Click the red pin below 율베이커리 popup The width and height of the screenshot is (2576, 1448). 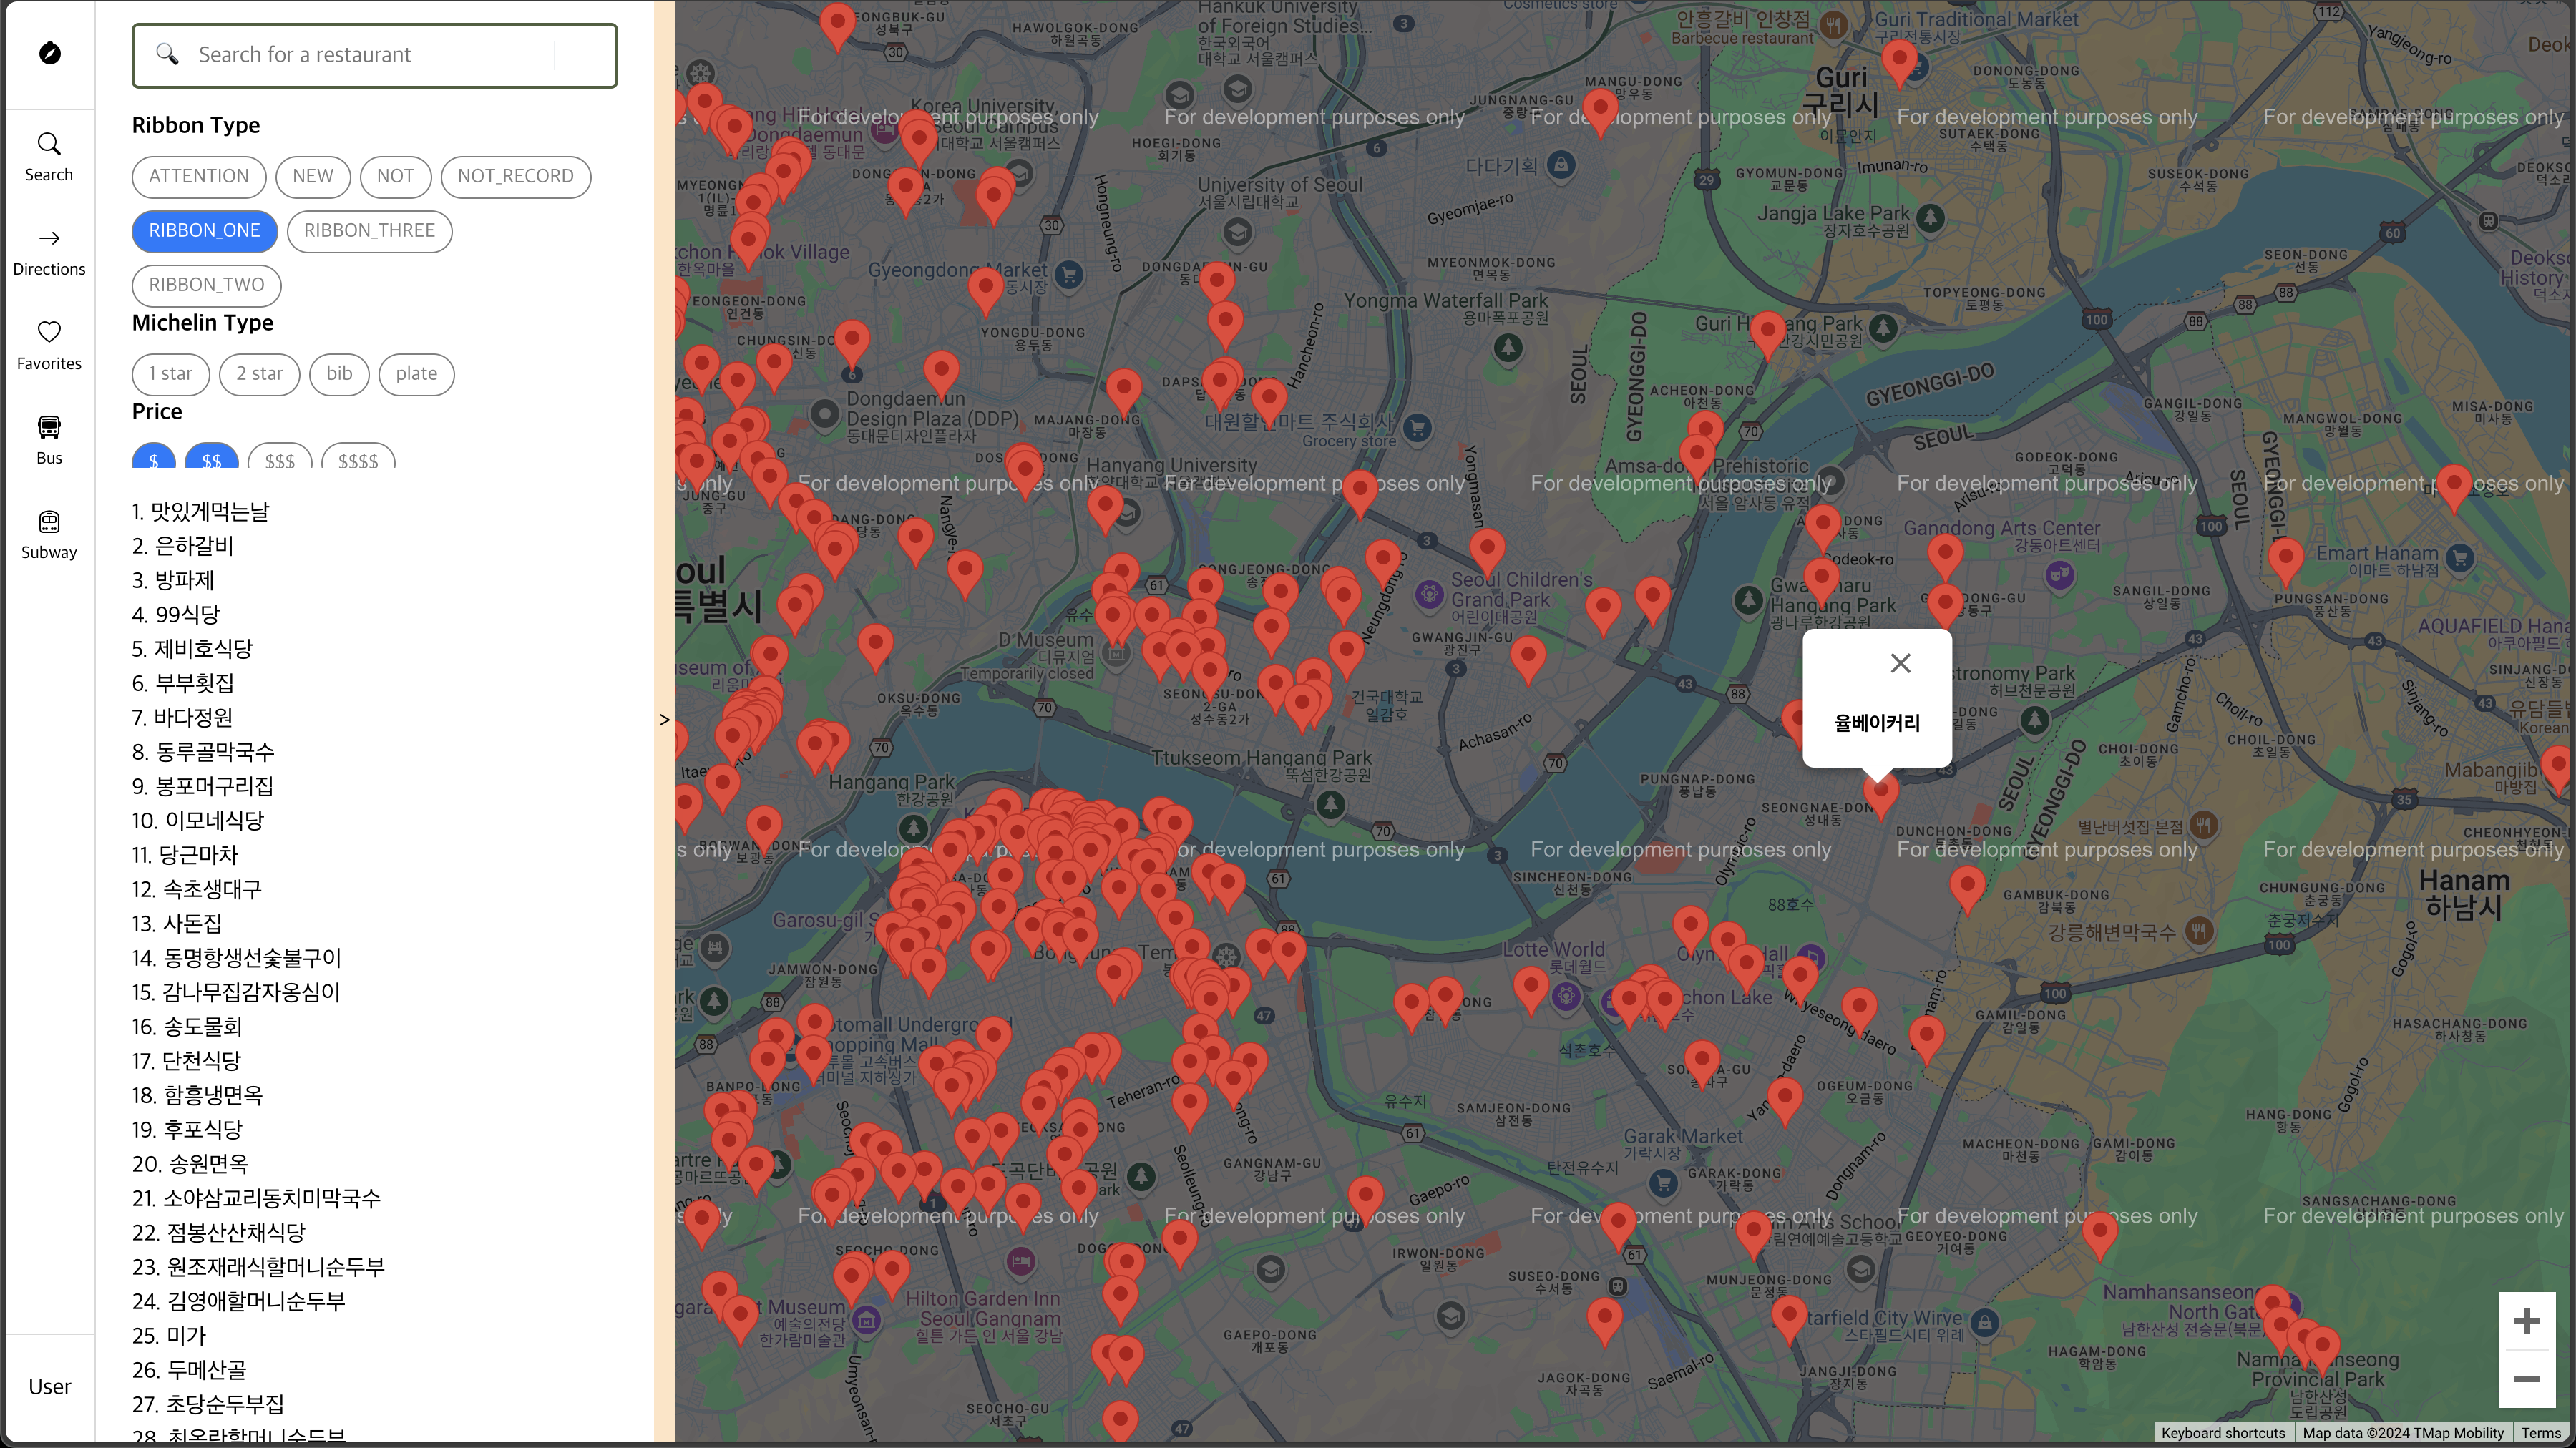(x=1881, y=795)
